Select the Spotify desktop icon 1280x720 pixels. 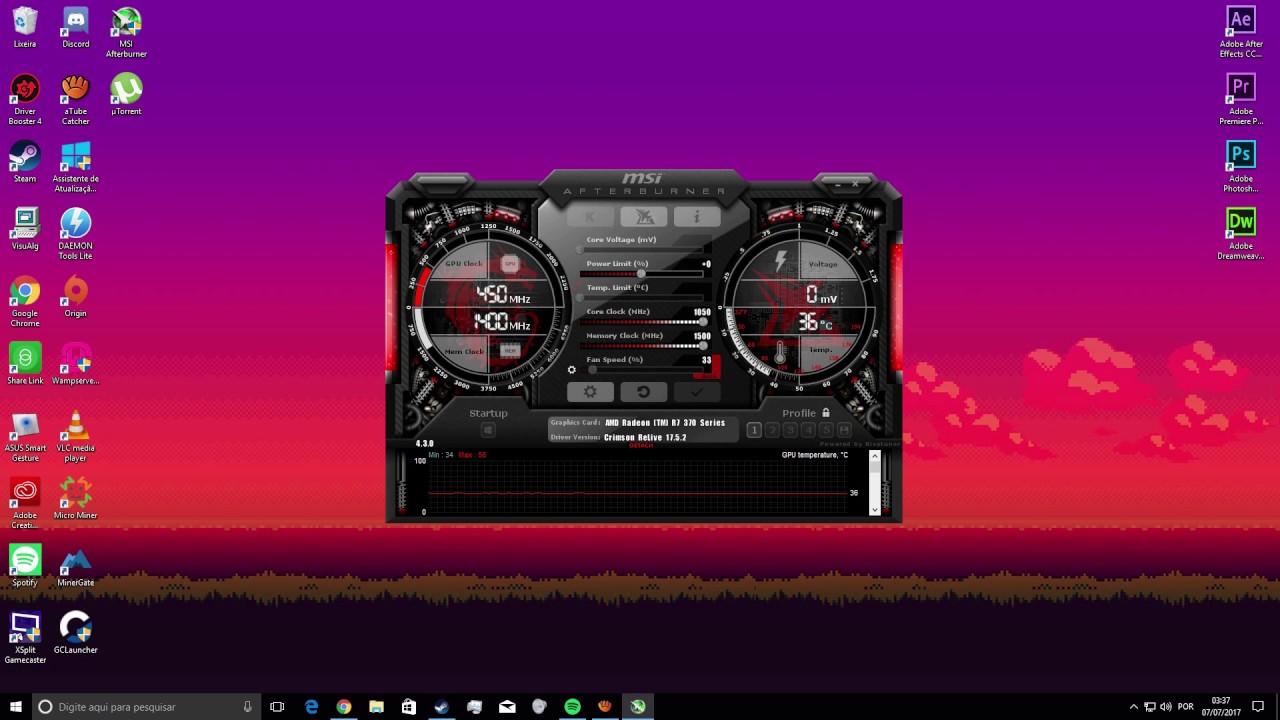tap(25, 566)
